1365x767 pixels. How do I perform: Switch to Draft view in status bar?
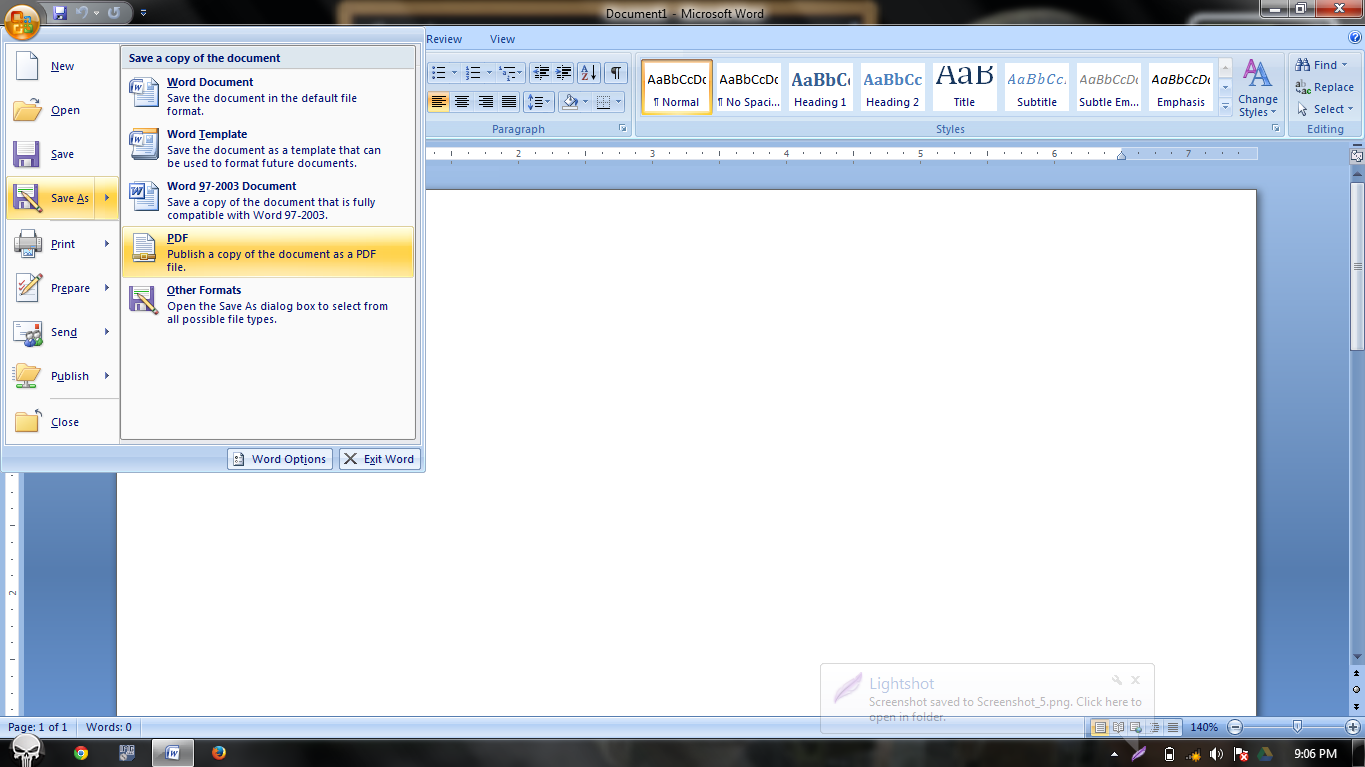[x=1173, y=727]
